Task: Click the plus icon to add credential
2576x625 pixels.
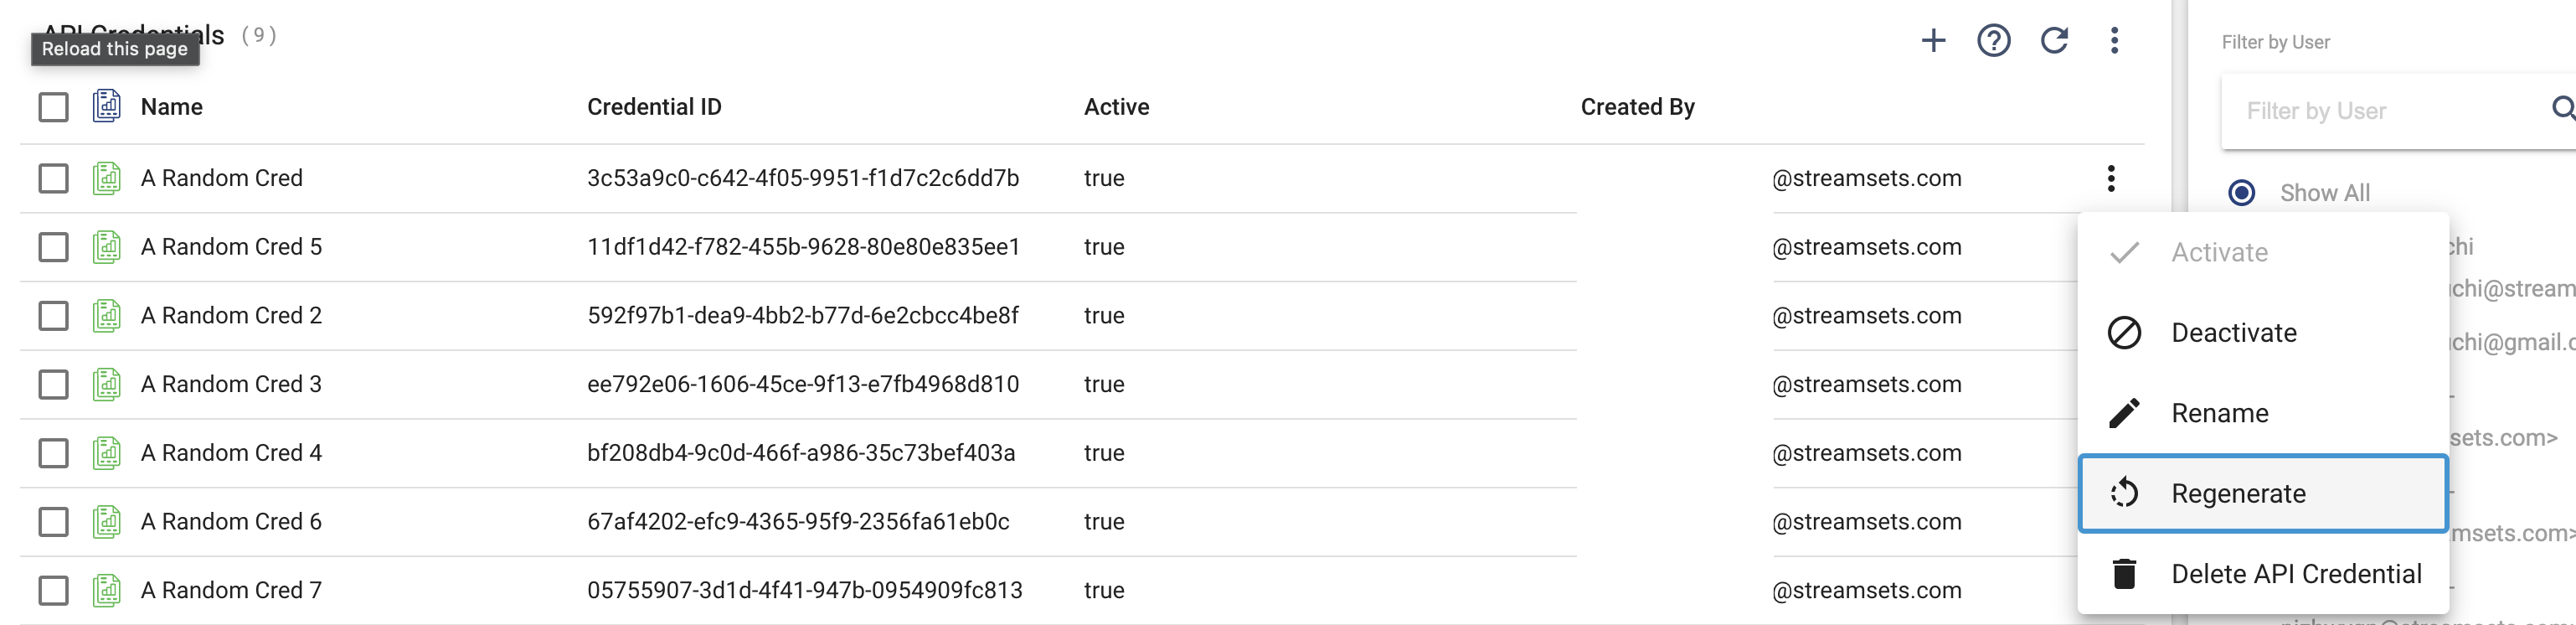Action: pos(1933,40)
